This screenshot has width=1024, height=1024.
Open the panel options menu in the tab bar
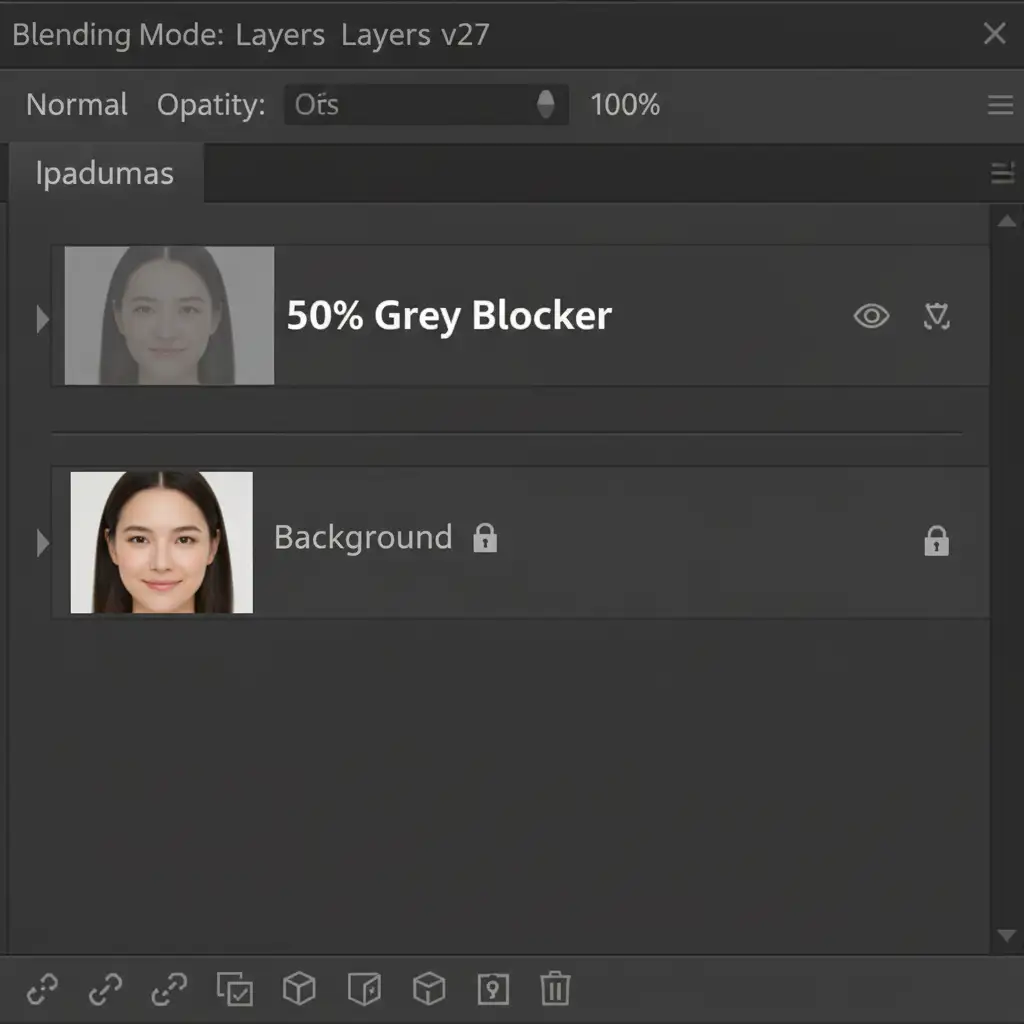coord(1001,174)
